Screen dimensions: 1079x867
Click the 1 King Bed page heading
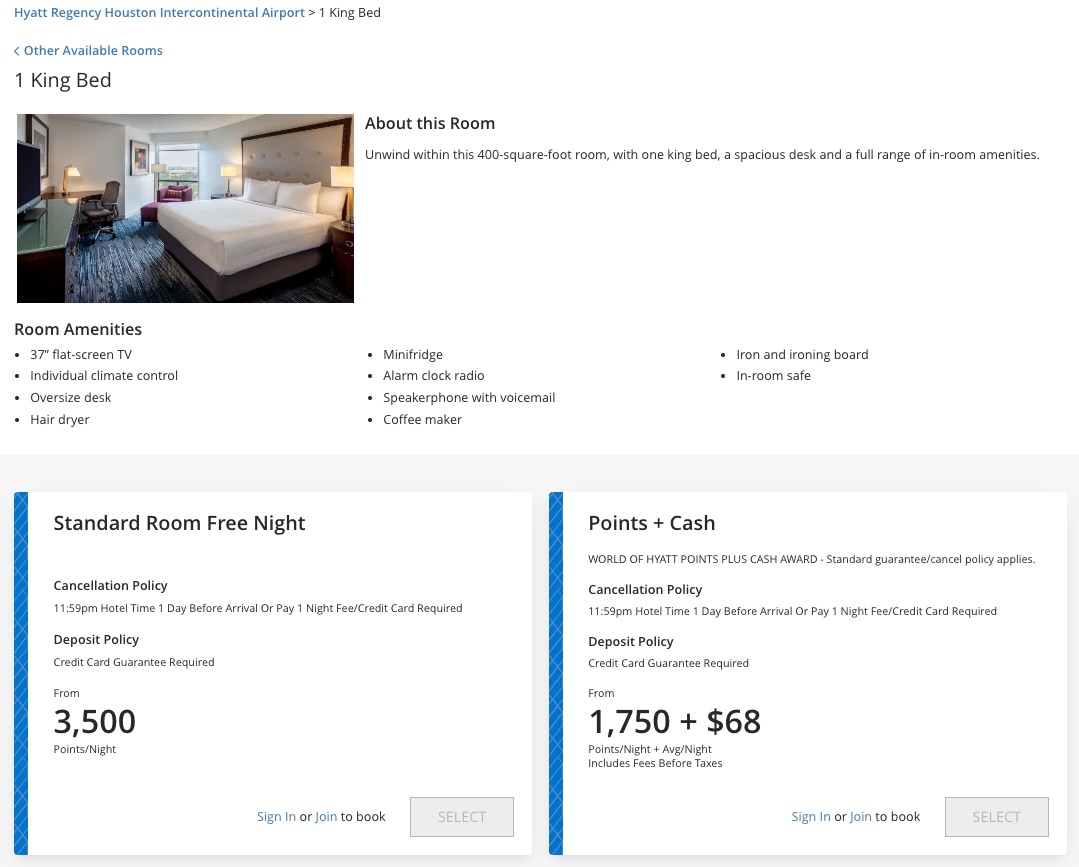(x=63, y=81)
